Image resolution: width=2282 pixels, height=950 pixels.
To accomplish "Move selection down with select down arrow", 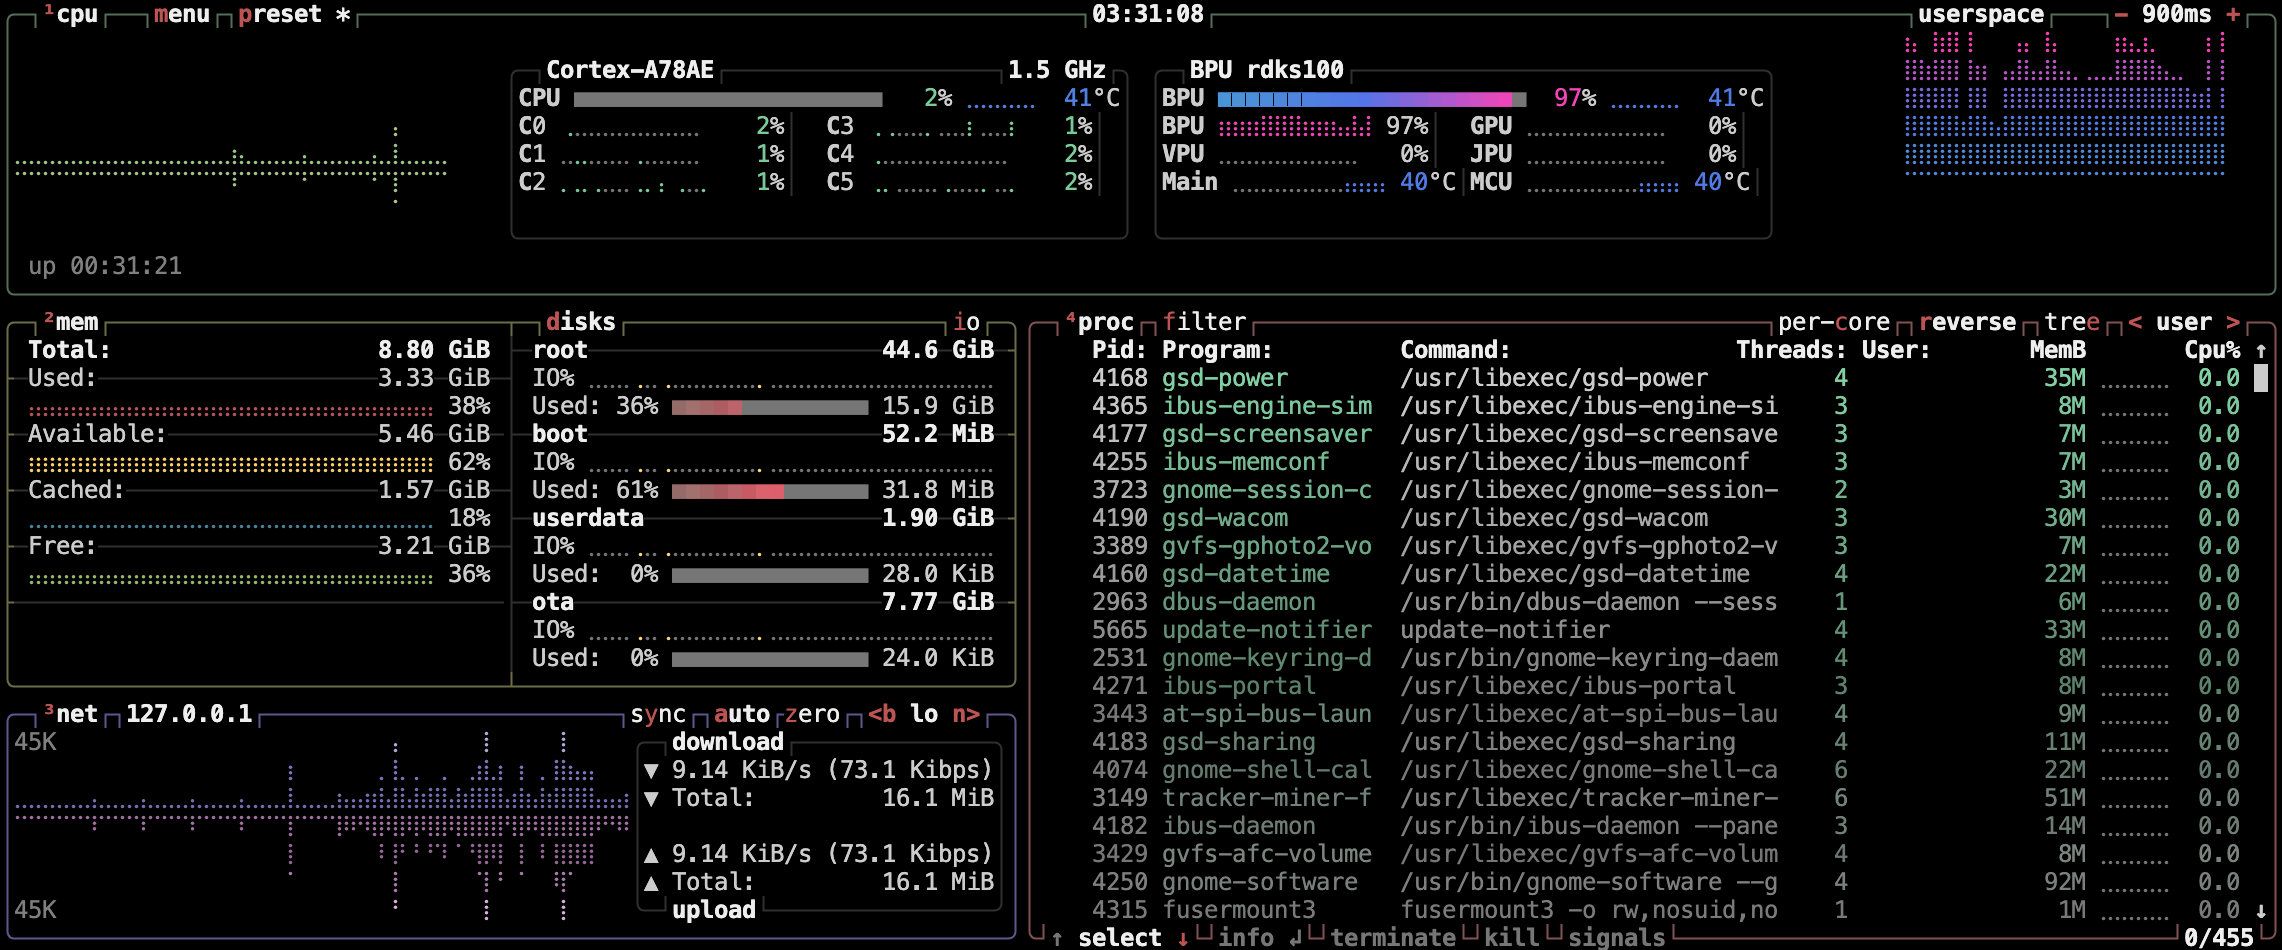I will click(x=1183, y=938).
